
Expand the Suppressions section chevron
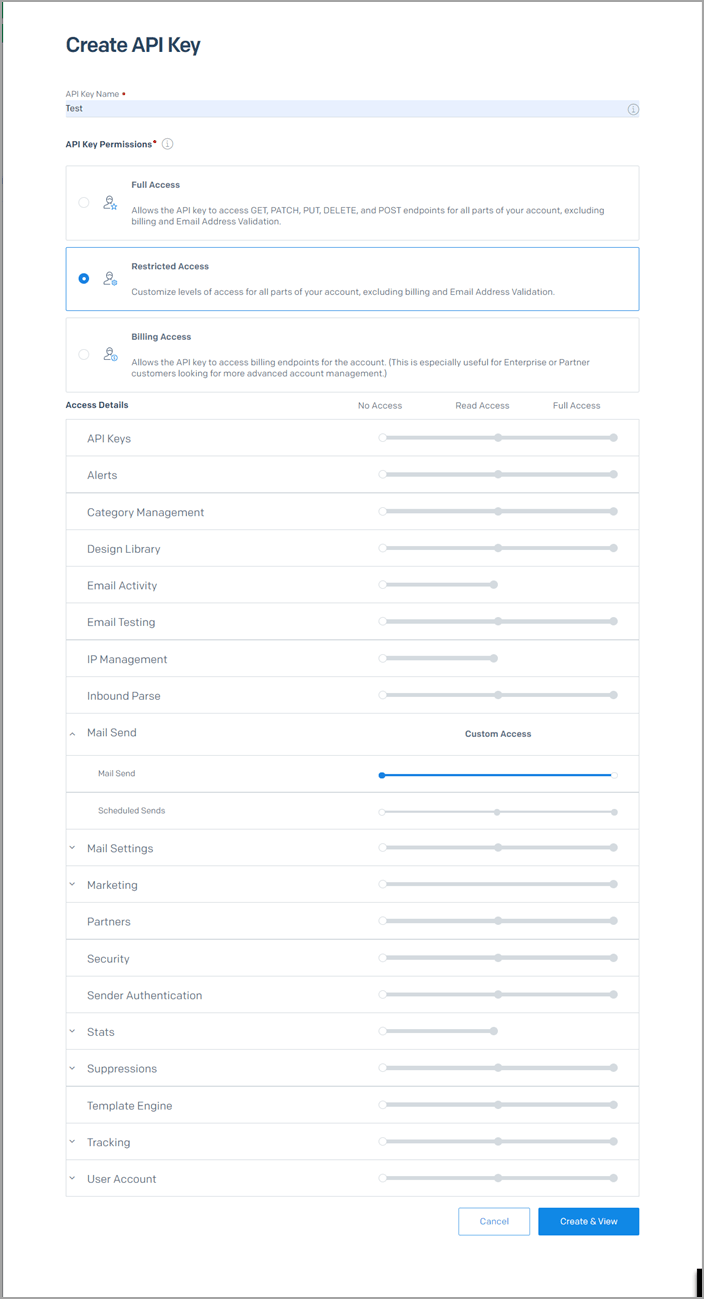pyautogui.click(x=72, y=1068)
